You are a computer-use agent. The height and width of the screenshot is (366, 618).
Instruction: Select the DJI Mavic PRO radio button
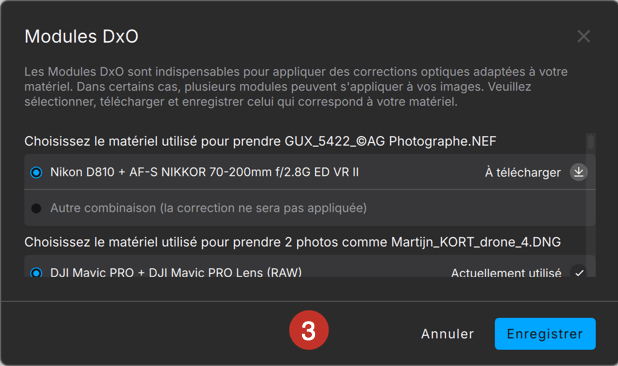36,272
